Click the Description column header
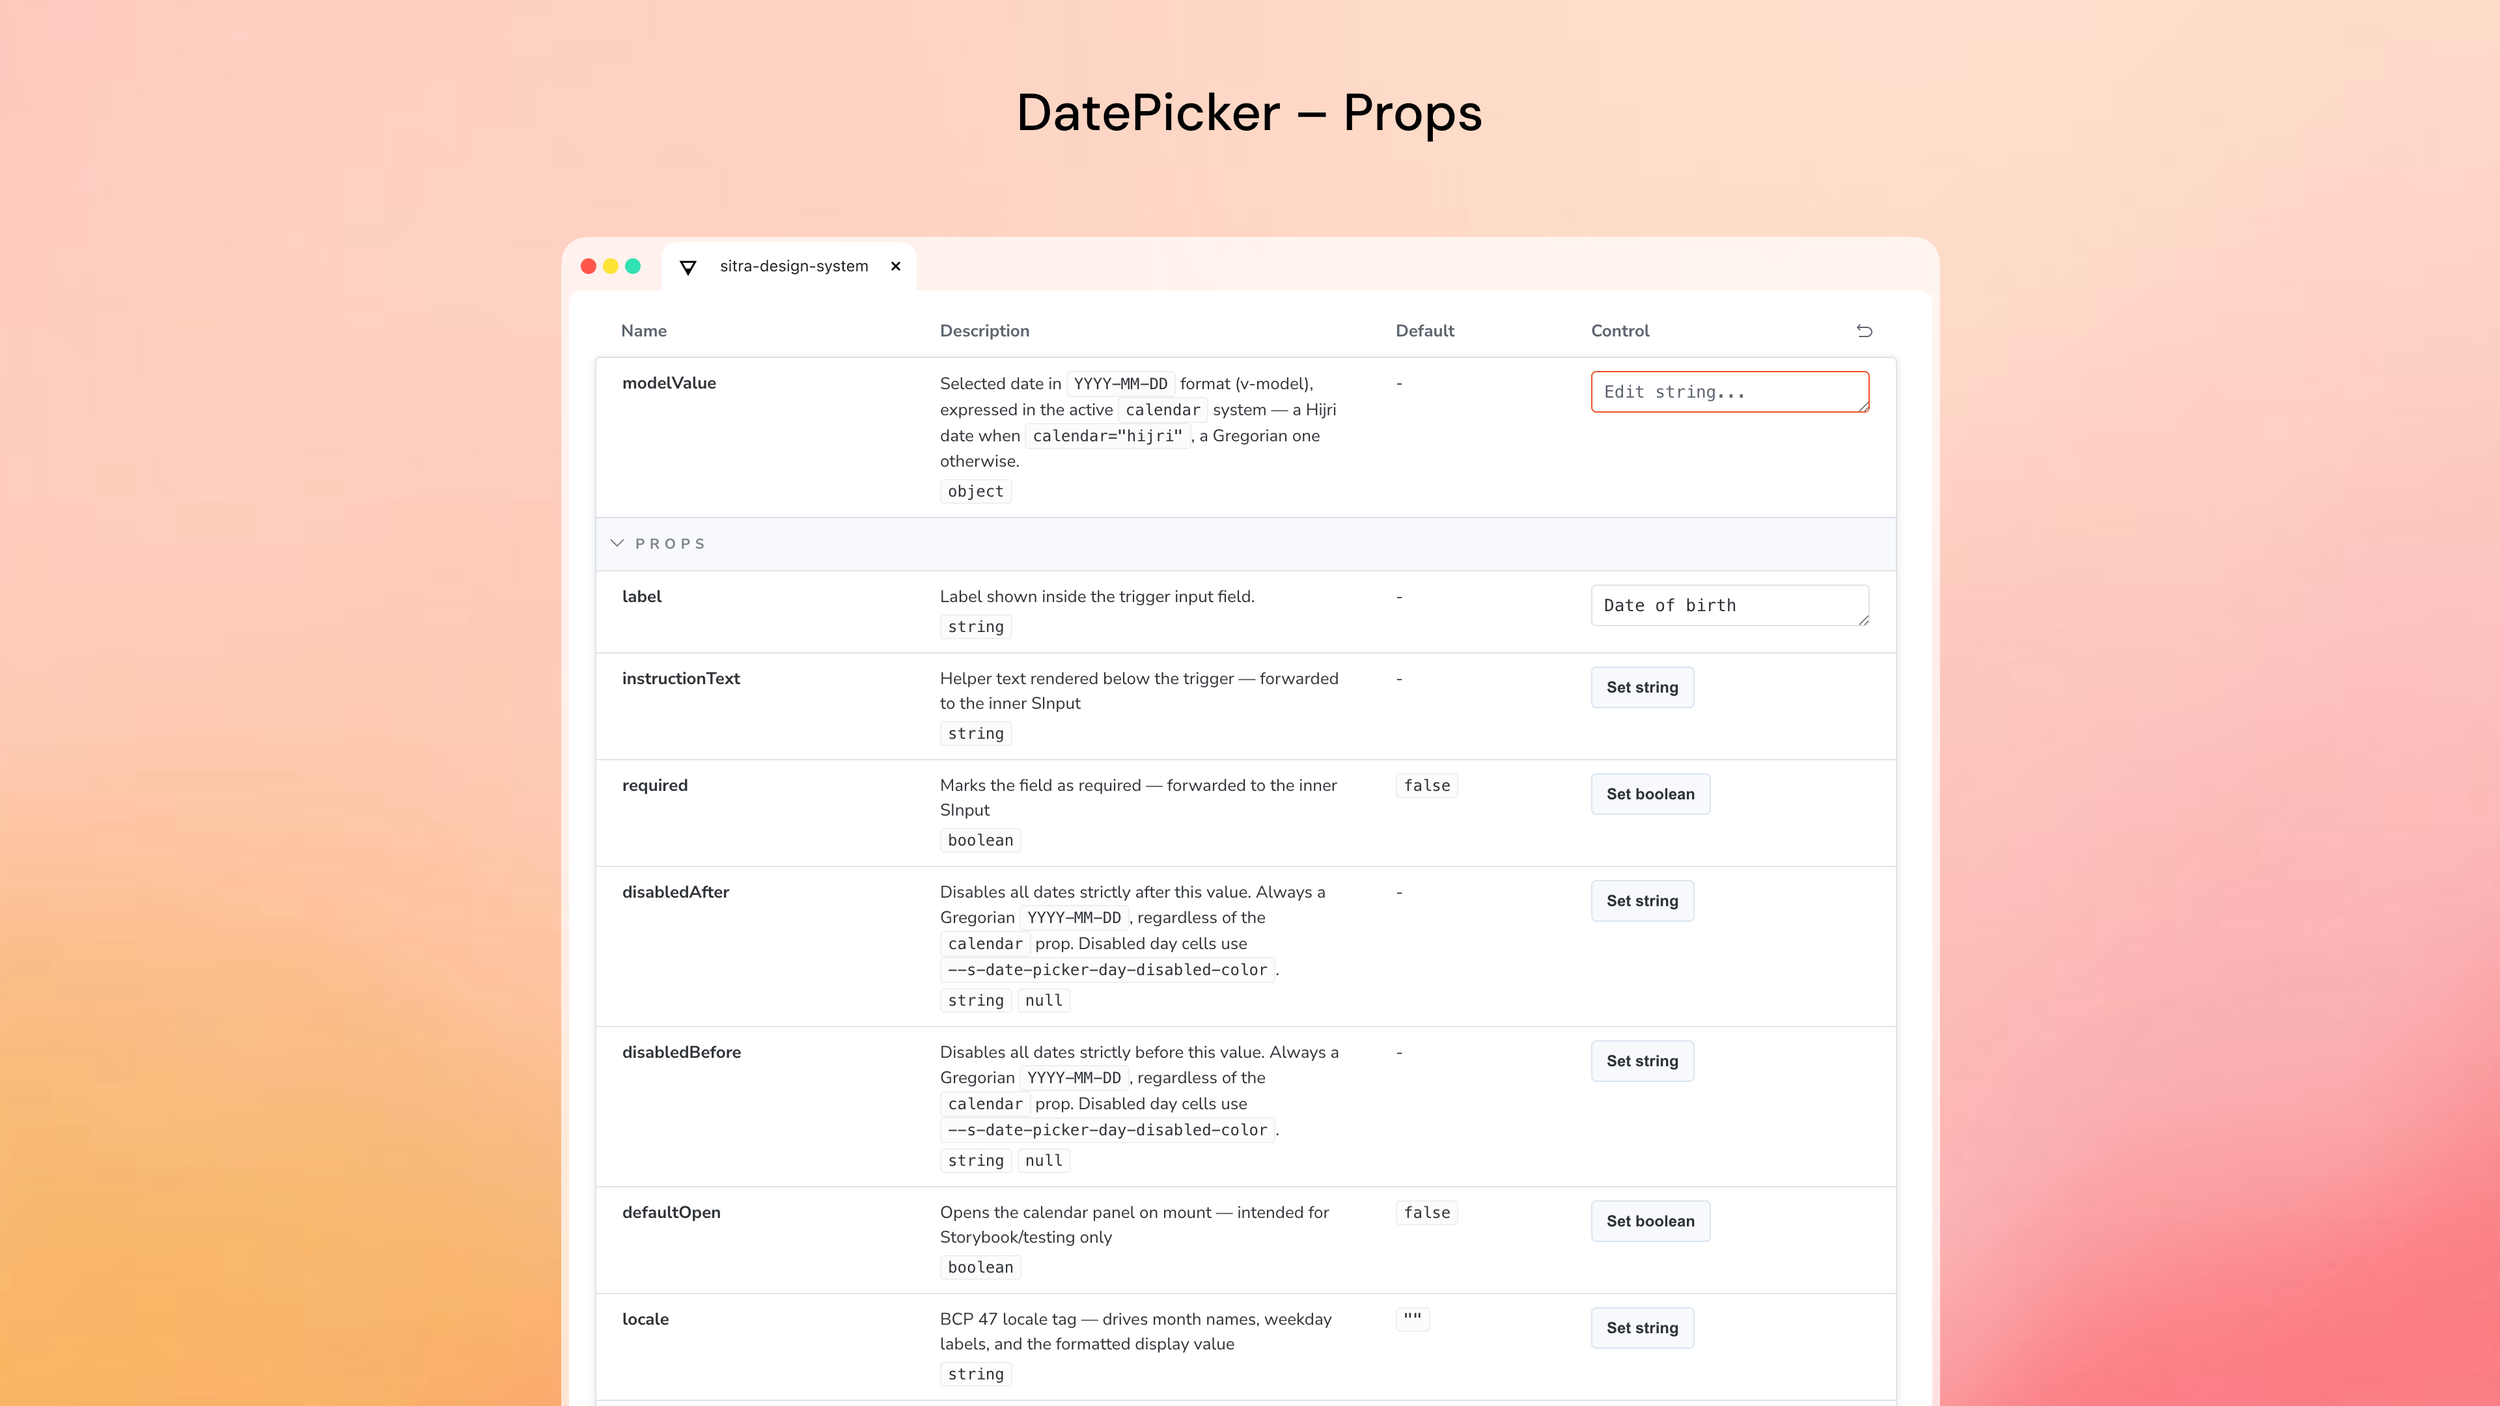The width and height of the screenshot is (2500, 1406). [984, 331]
